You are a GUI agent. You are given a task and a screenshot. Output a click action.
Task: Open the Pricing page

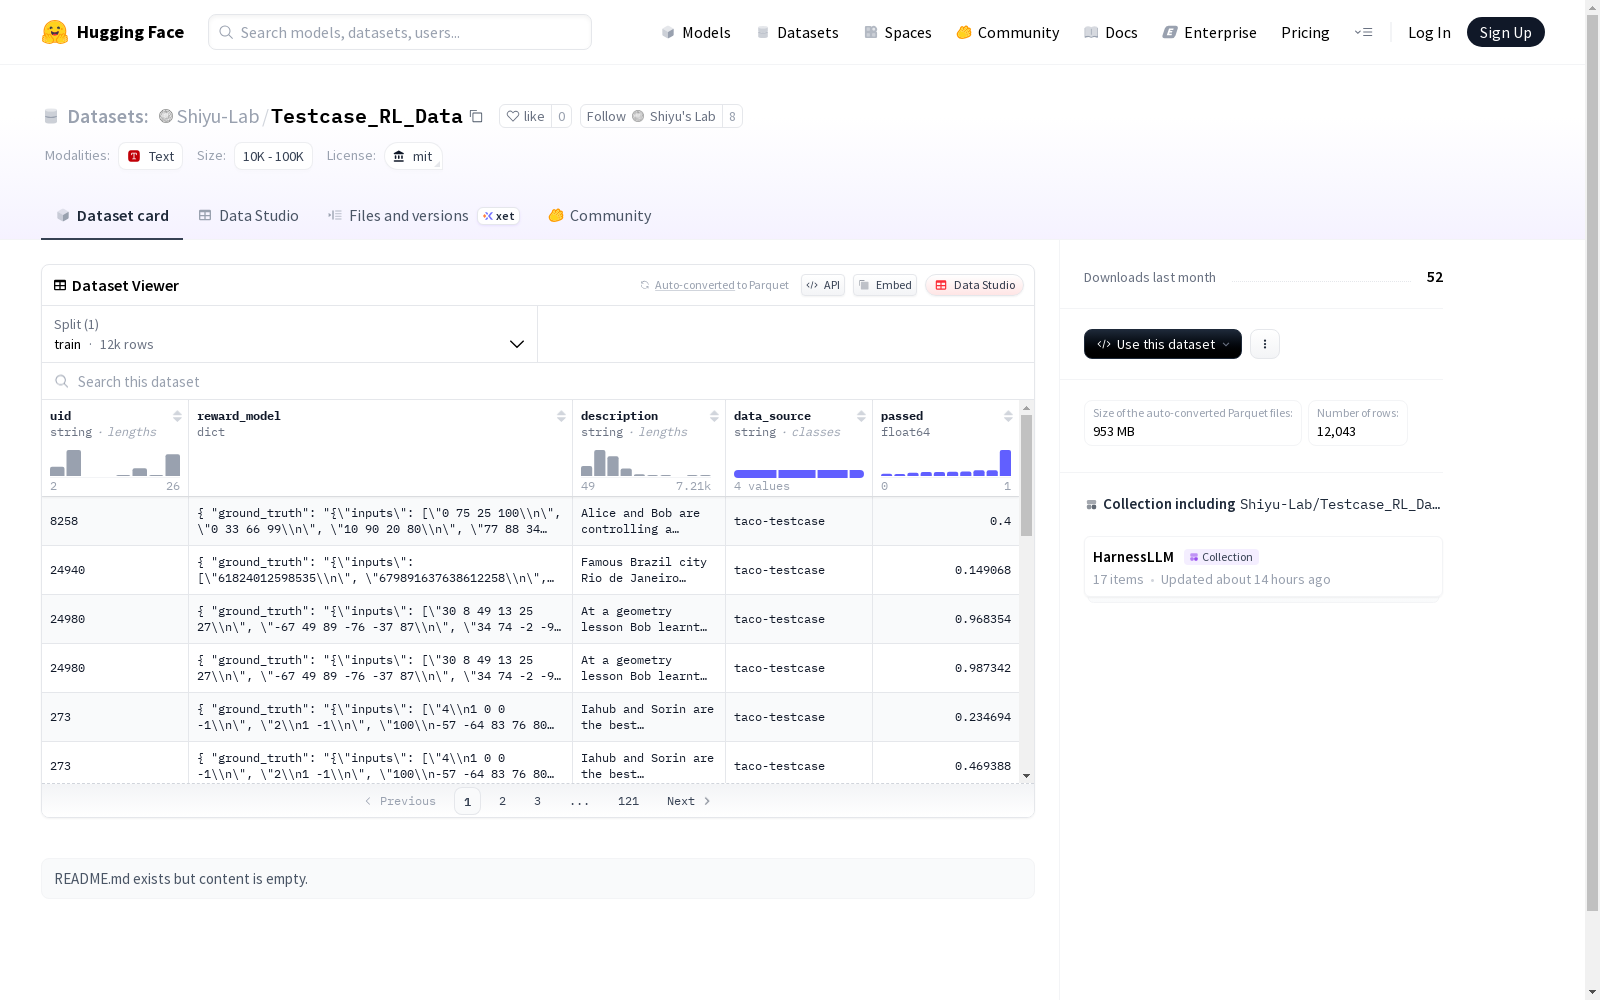point(1305,32)
